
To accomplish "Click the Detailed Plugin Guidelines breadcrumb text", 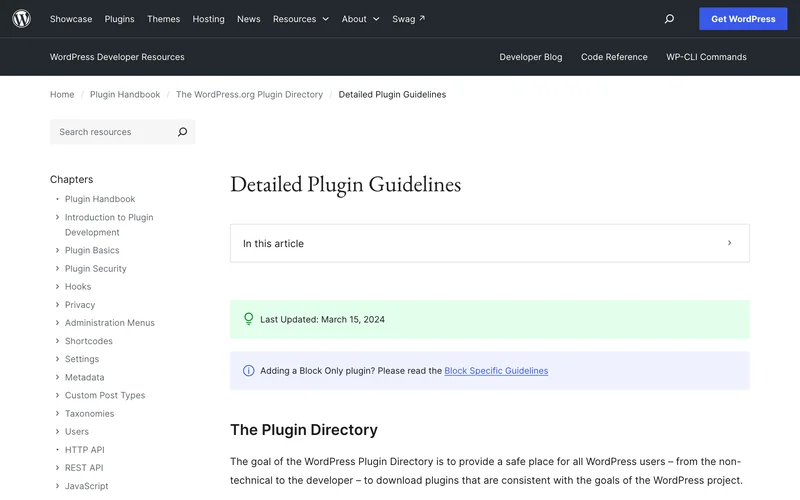I will 392,94.
